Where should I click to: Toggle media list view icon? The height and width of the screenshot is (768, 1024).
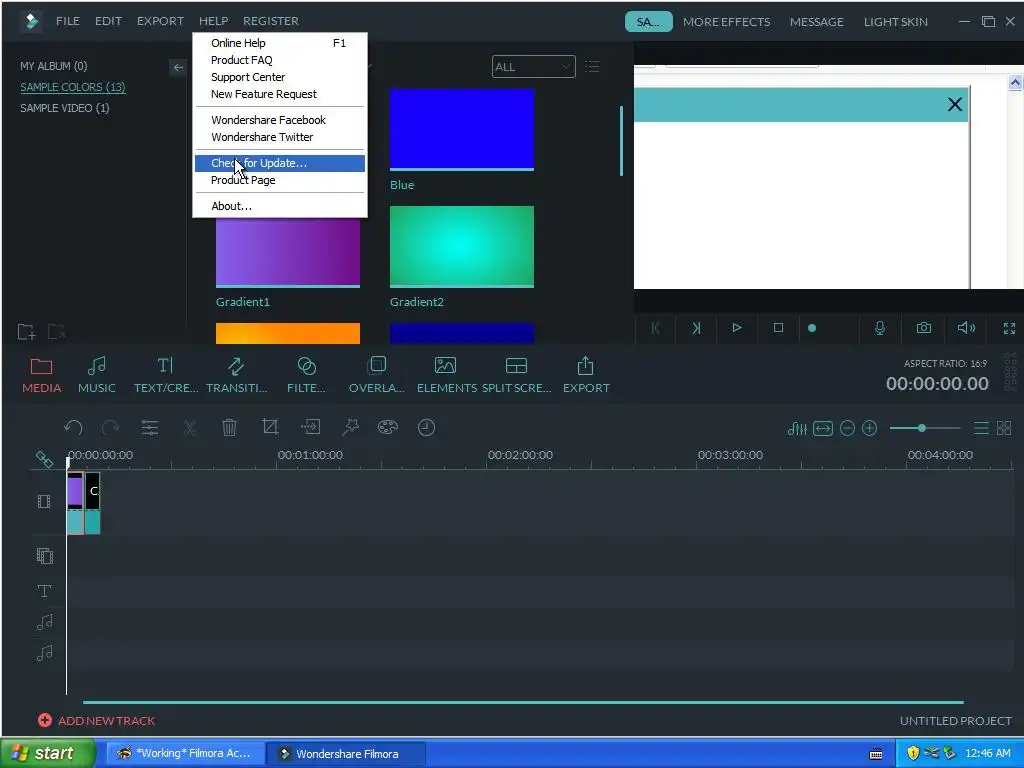point(592,67)
